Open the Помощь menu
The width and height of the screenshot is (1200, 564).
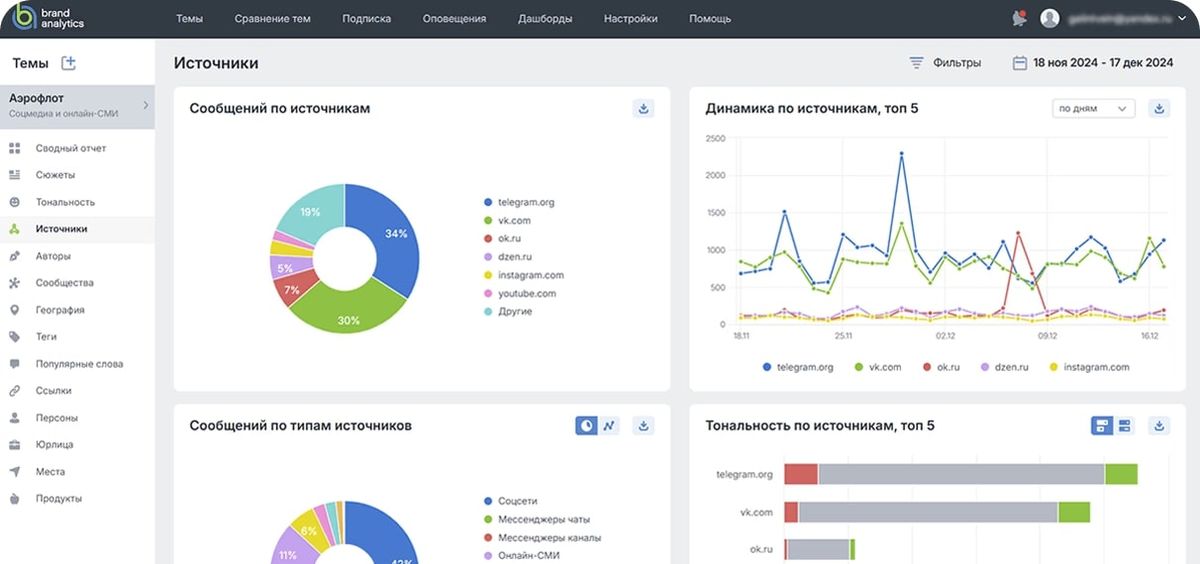710,18
